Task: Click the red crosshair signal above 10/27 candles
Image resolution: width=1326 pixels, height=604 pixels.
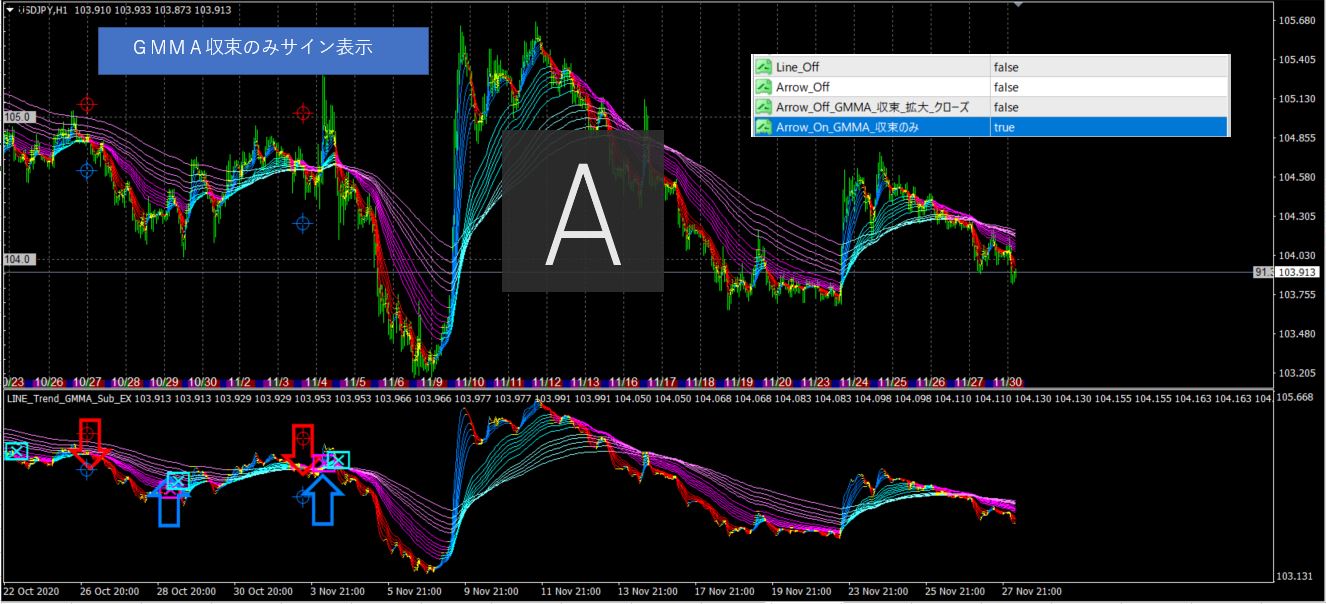Action: pyautogui.click(x=88, y=104)
